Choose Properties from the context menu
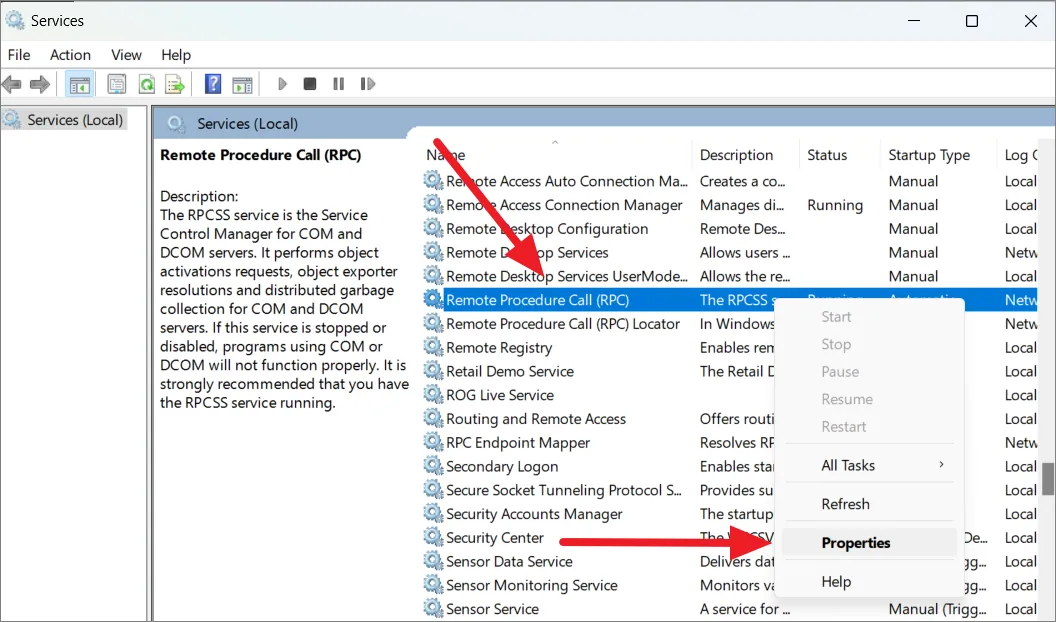Viewport: 1056px width, 622px height. click(x=856, y=543)
